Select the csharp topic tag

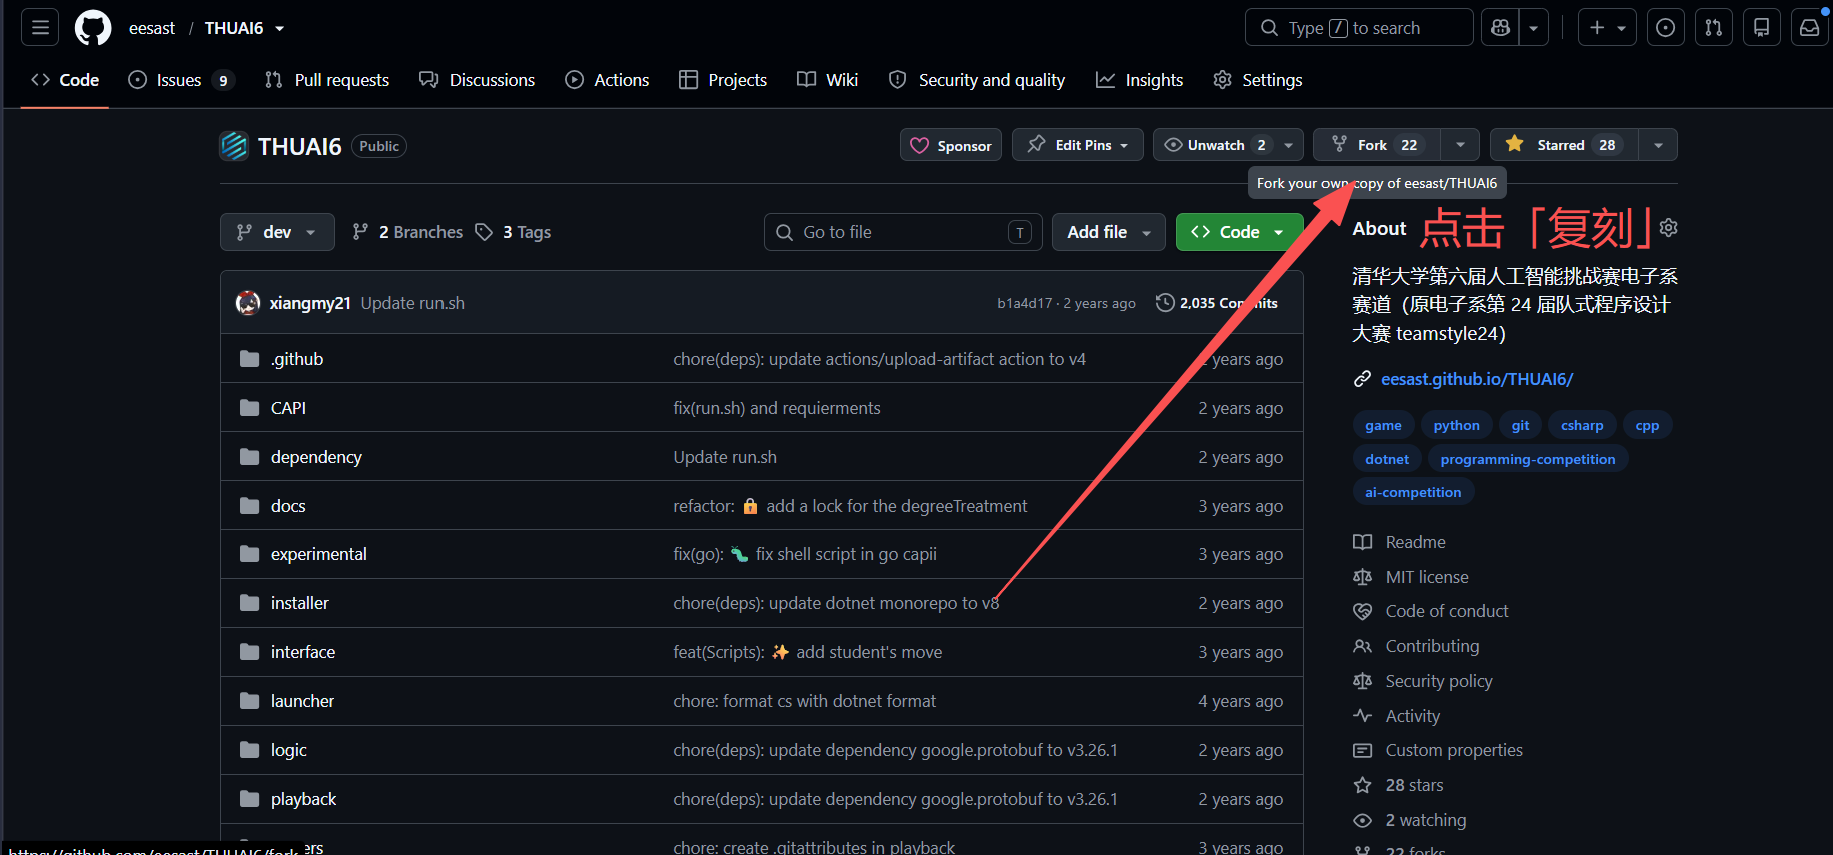click(x=1582, y=425)
